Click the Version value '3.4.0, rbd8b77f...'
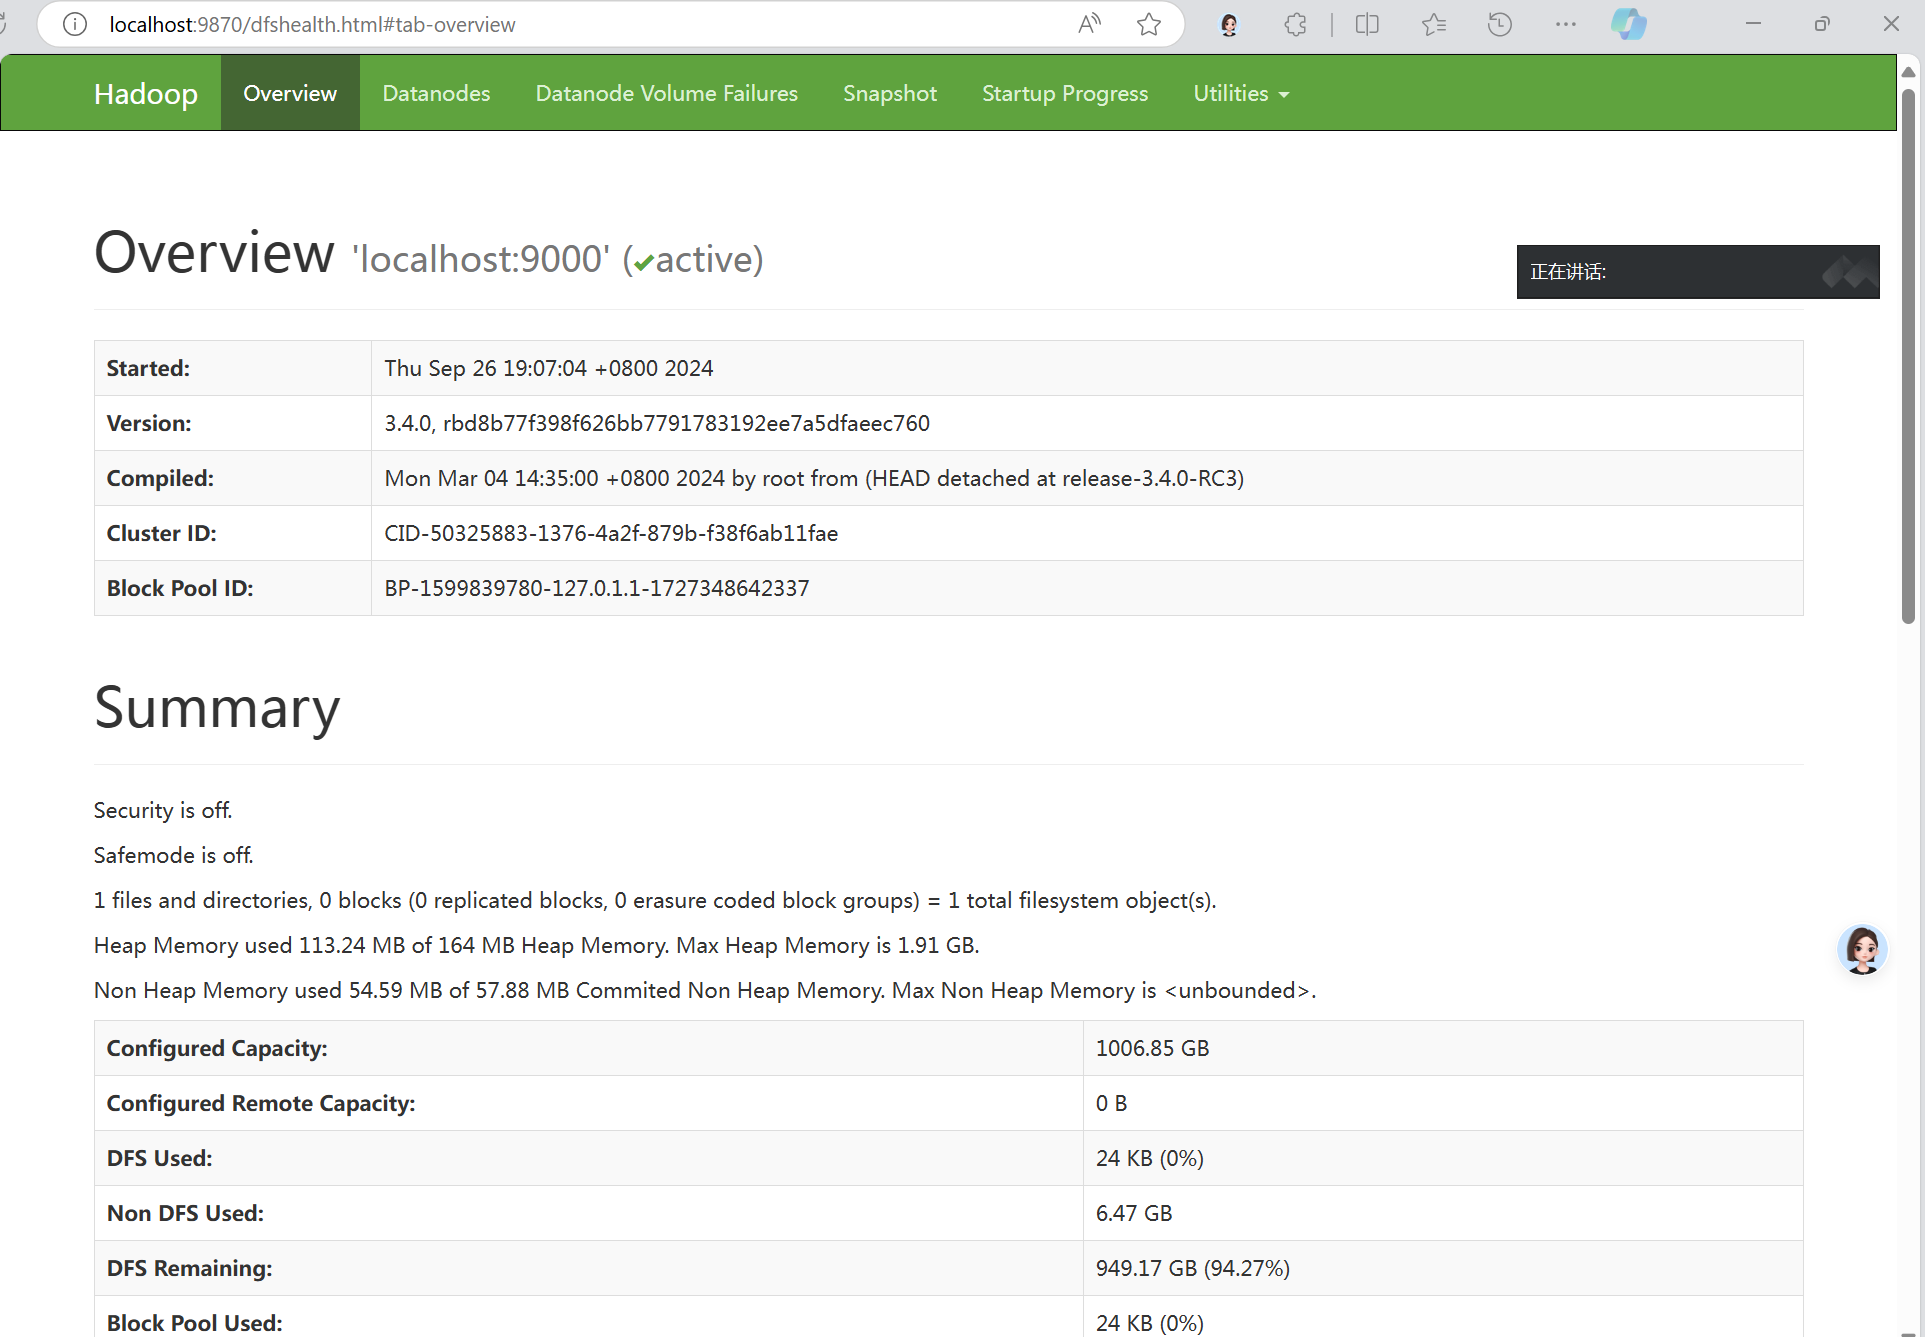 tap(657, 423)
